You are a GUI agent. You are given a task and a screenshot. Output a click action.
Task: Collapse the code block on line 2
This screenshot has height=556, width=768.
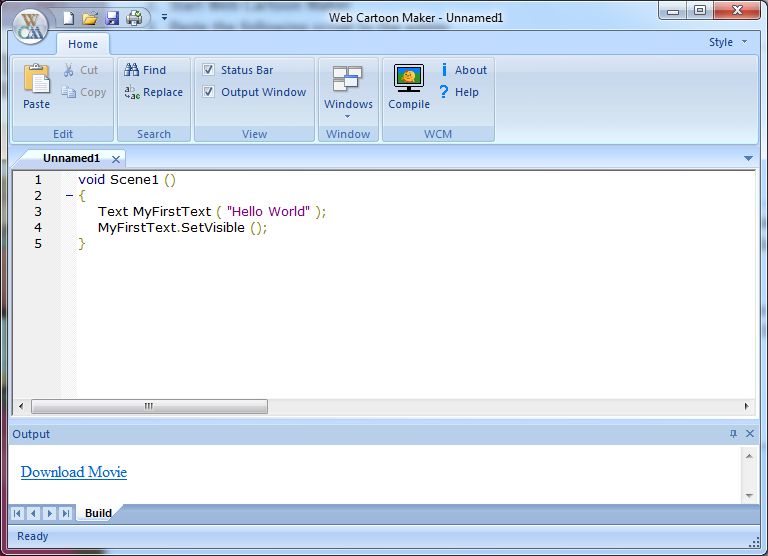[69, 196]
